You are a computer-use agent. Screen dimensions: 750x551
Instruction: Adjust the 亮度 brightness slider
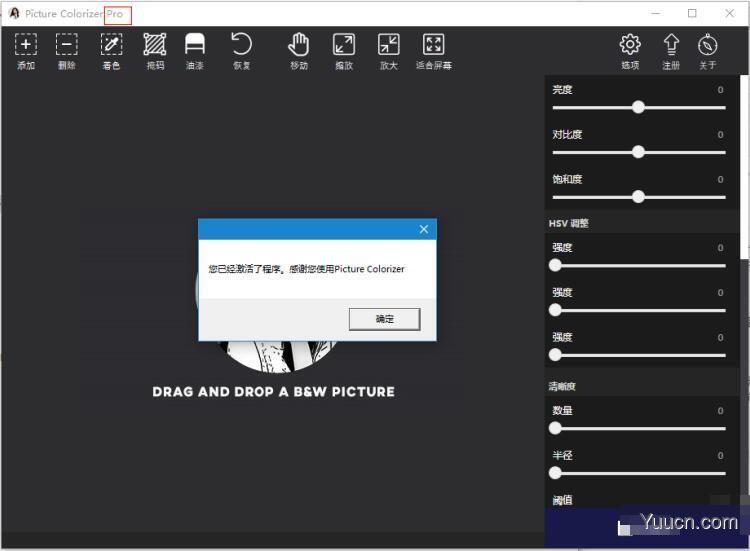coord(639,107)
